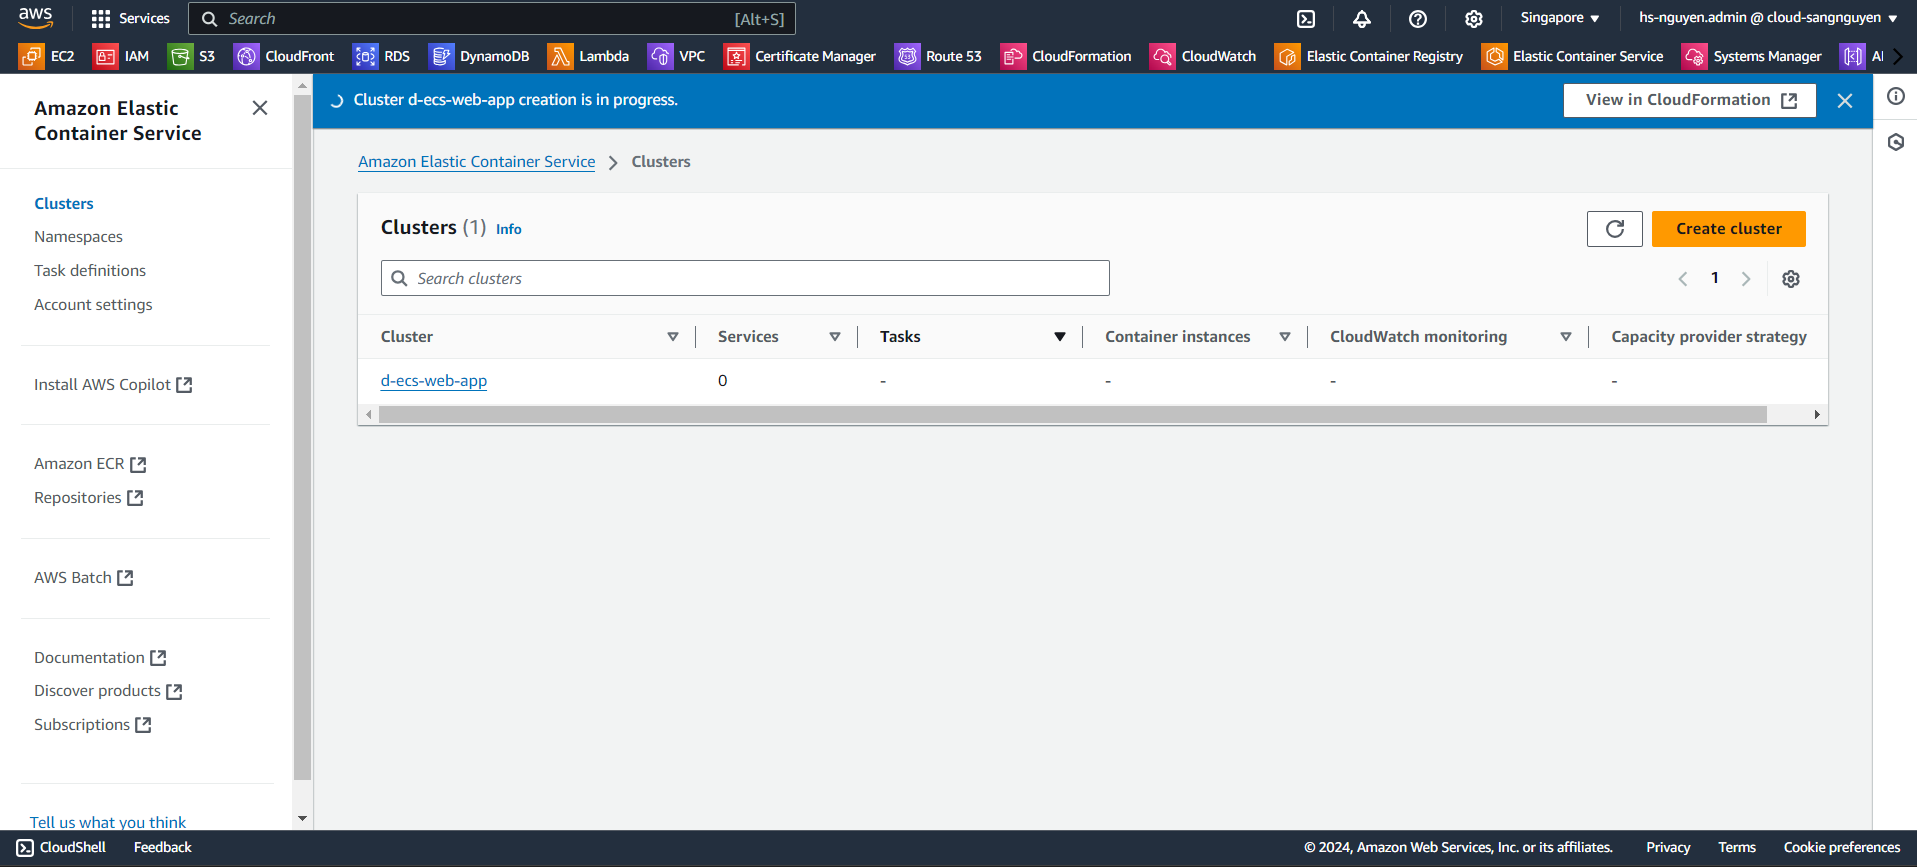This screenshot has width=1917, height=867.
Task: Open the help question mark menu
Action: pyautogui.click(x=1417, y=19)
